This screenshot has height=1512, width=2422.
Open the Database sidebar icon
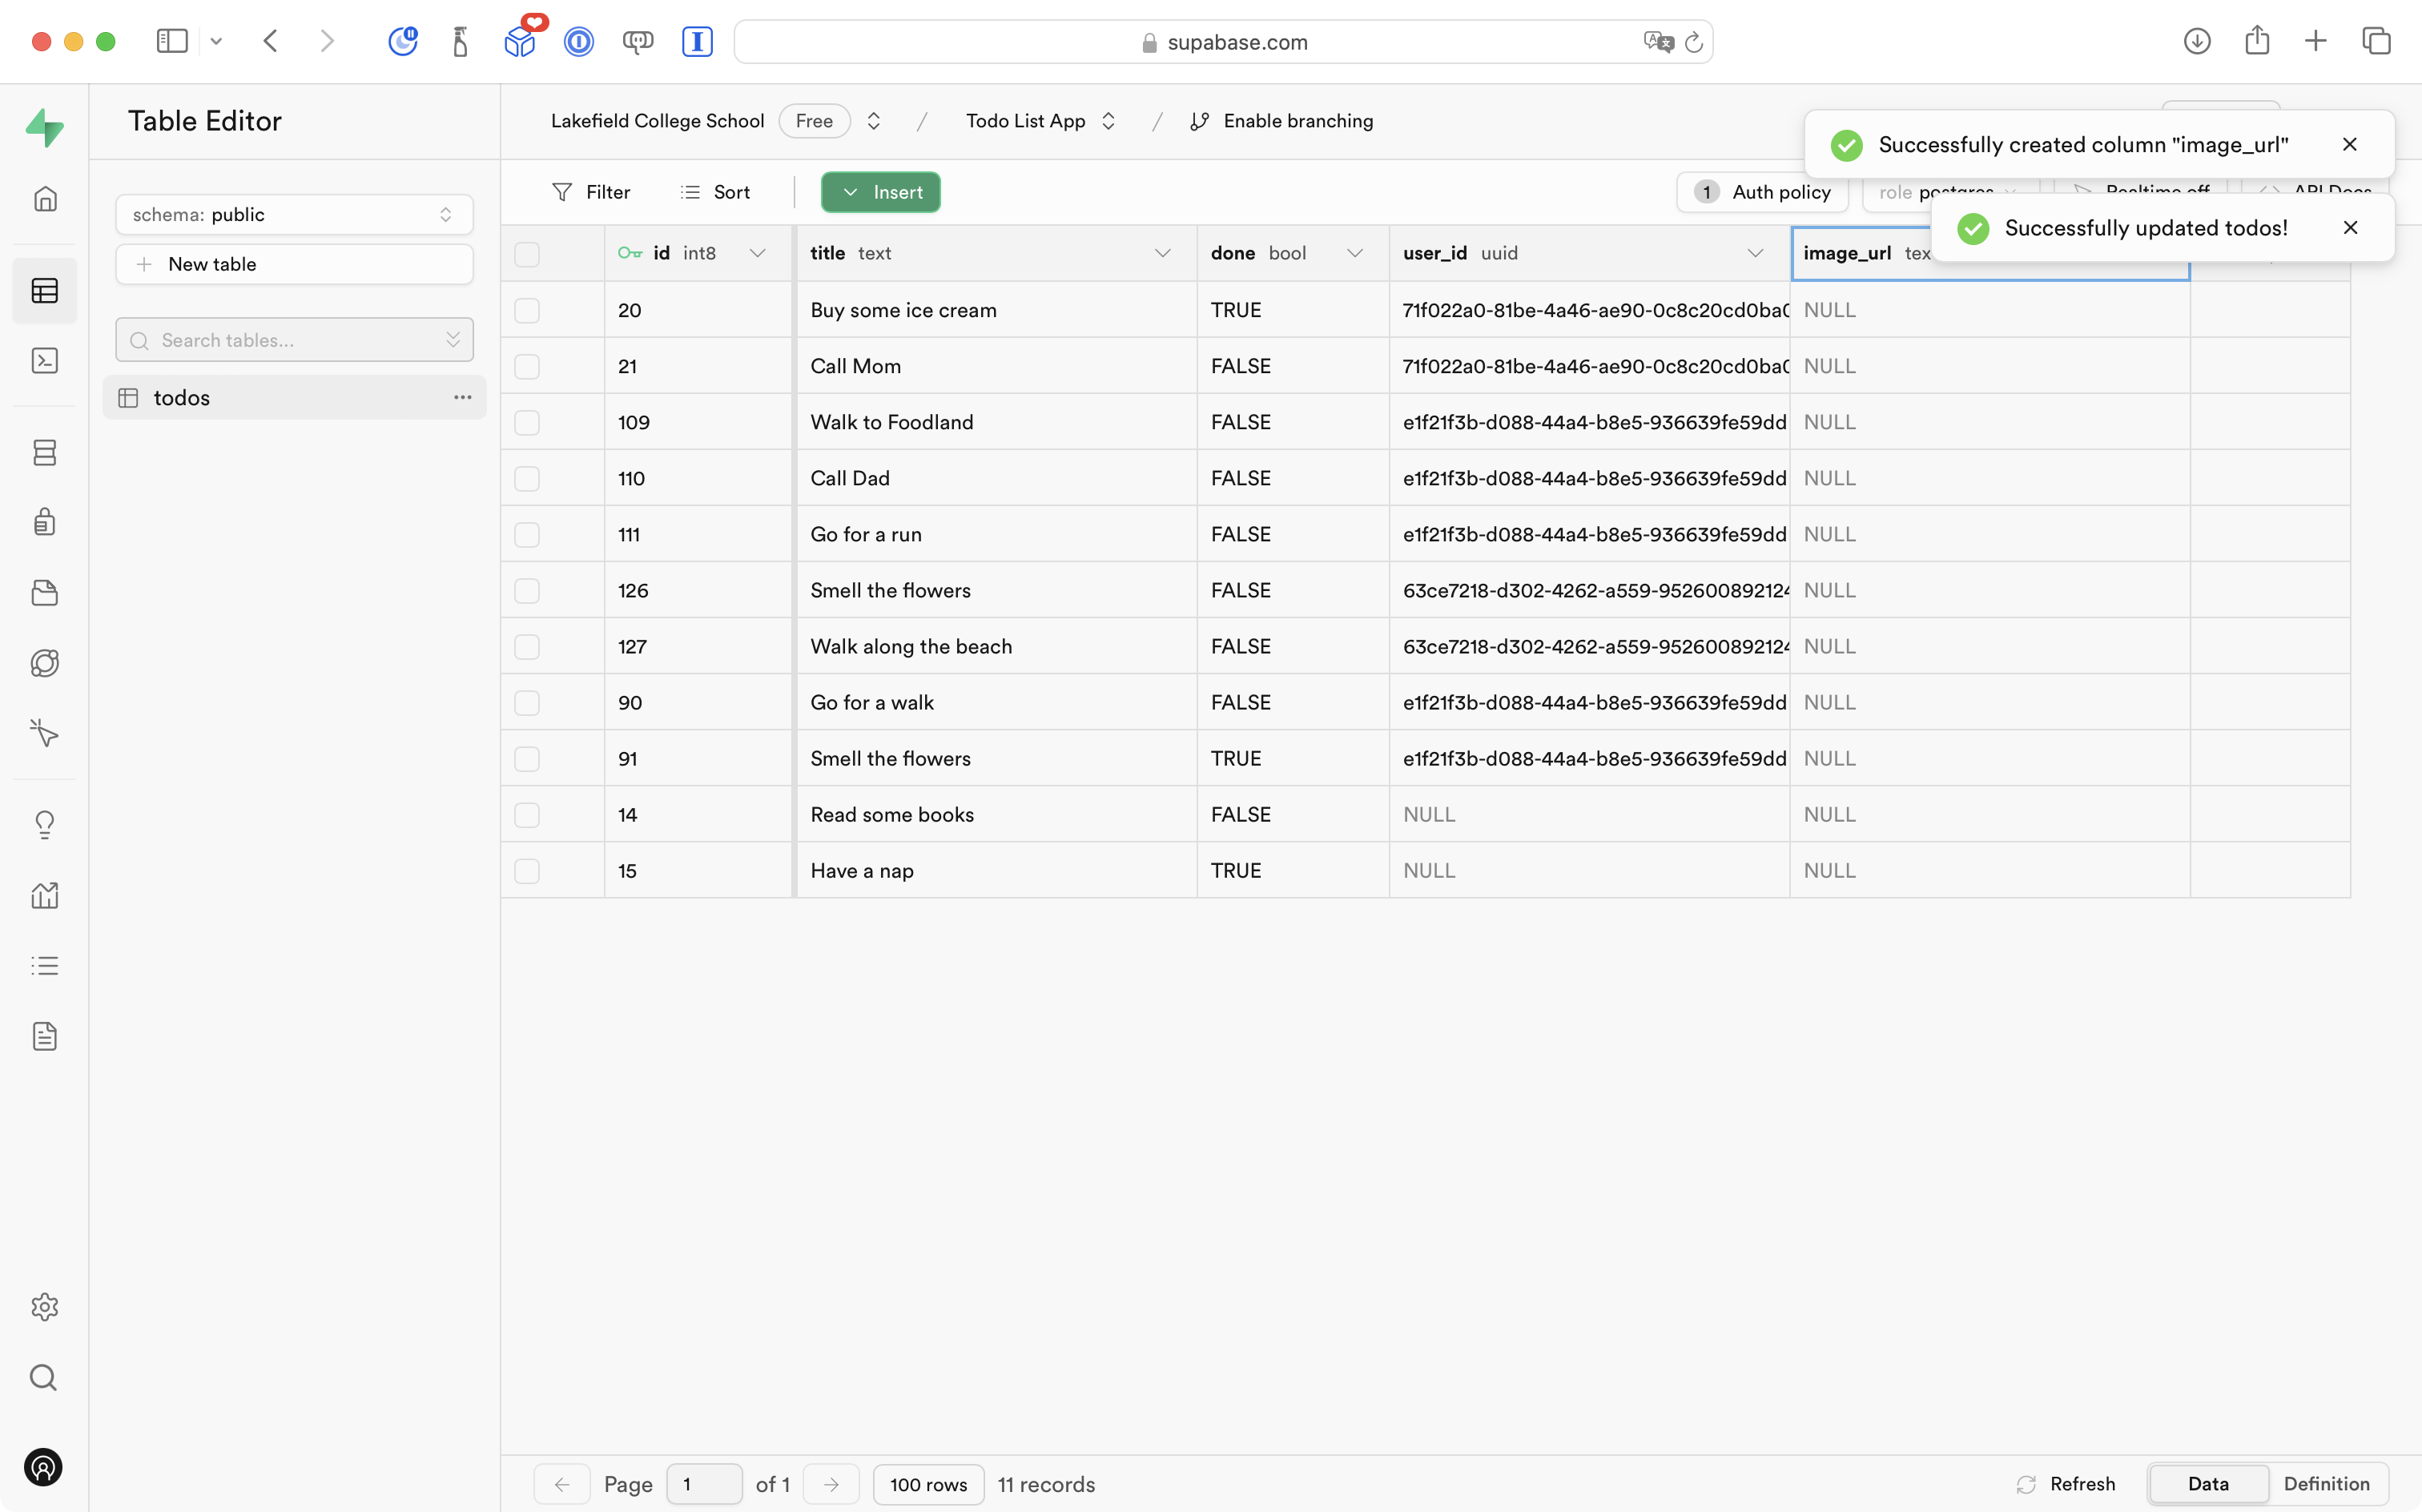coord(45,452)
